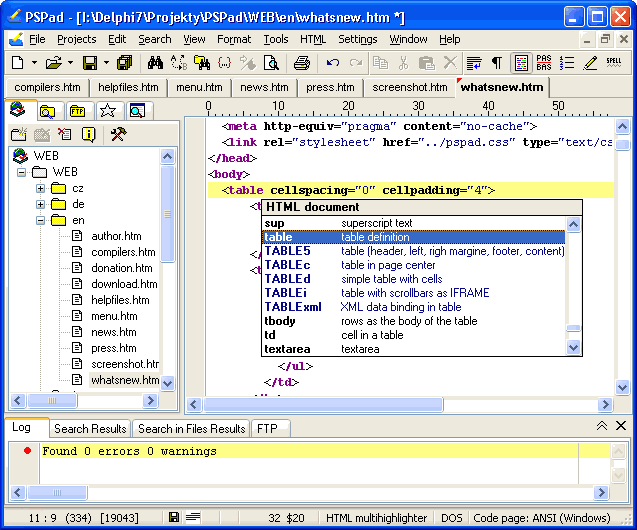Screen dimensions: 637x530
Task: Open project settings tools icon
Action: (x=118, y=134)
